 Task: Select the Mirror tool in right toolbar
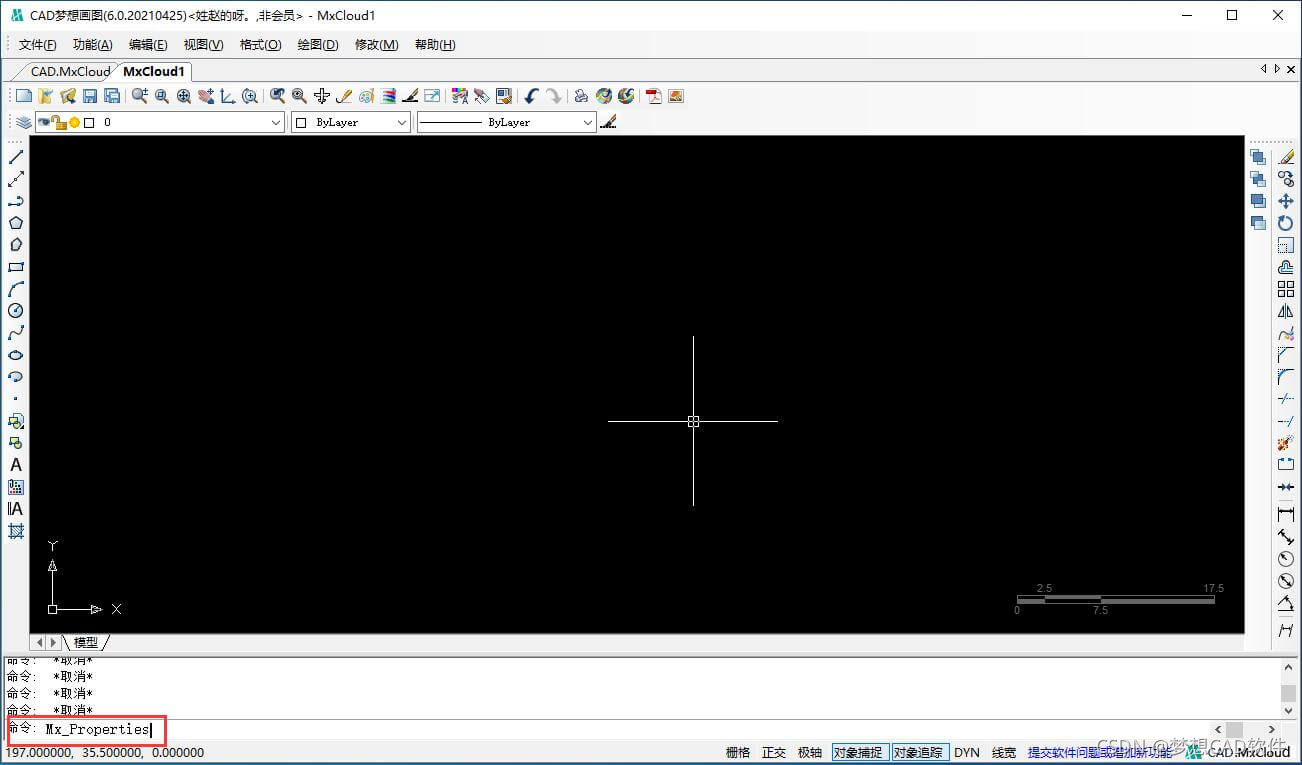1286,311
